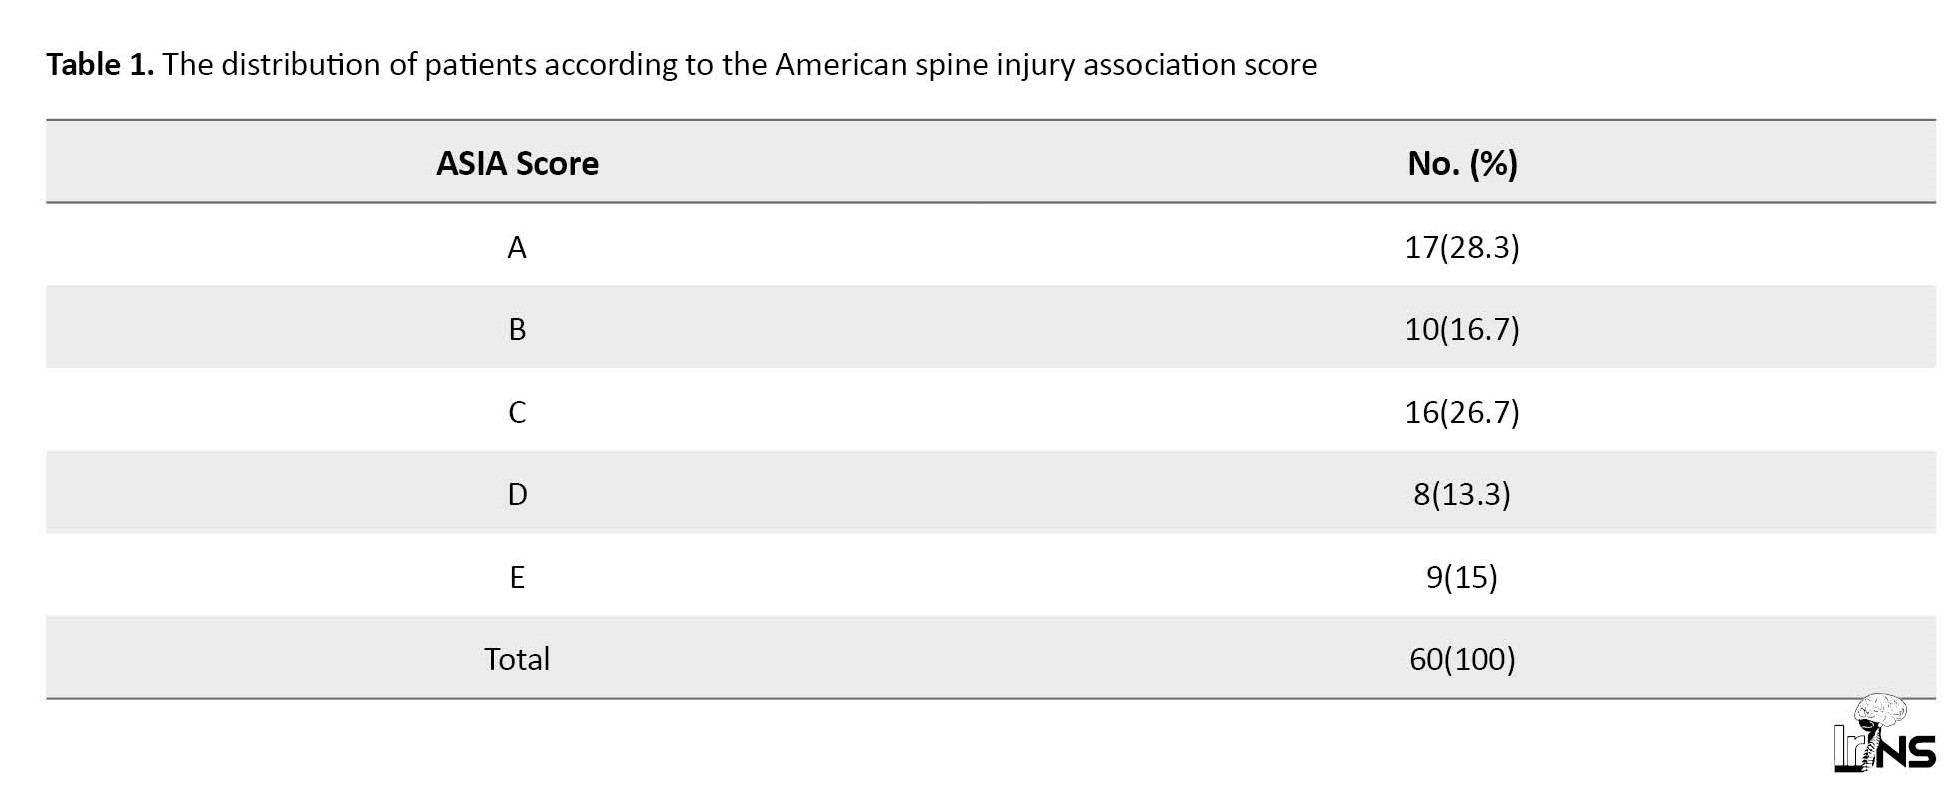The height and width of the screenshot is (802, 1958).
Task: Select the 10(16.7) value cell
Action: (x=1462, y=329)
